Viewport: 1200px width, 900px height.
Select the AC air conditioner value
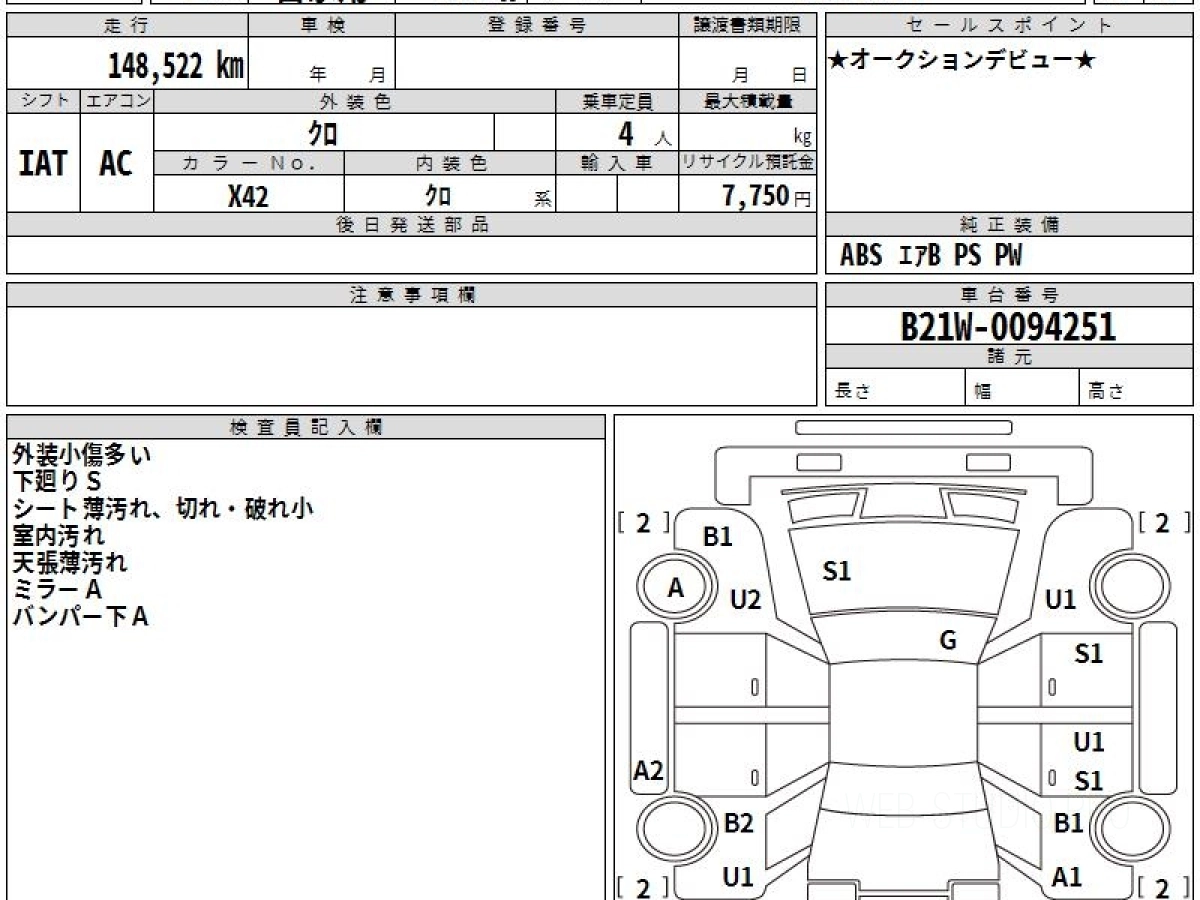[x=116, y=164]
